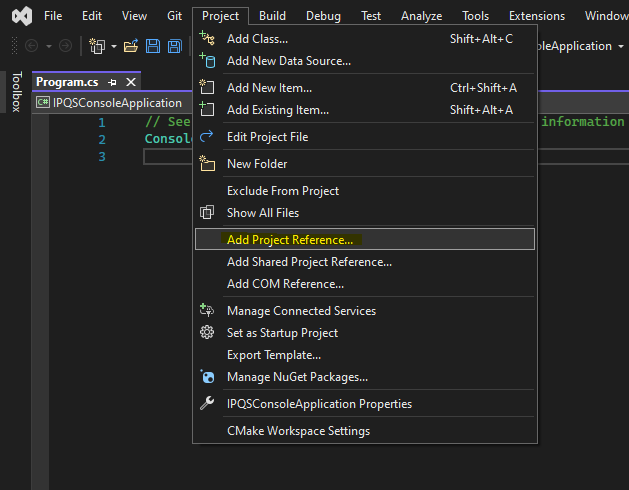Open the Edit menu
This screenshot has height=490, width=629.
(x=92, y=16)
